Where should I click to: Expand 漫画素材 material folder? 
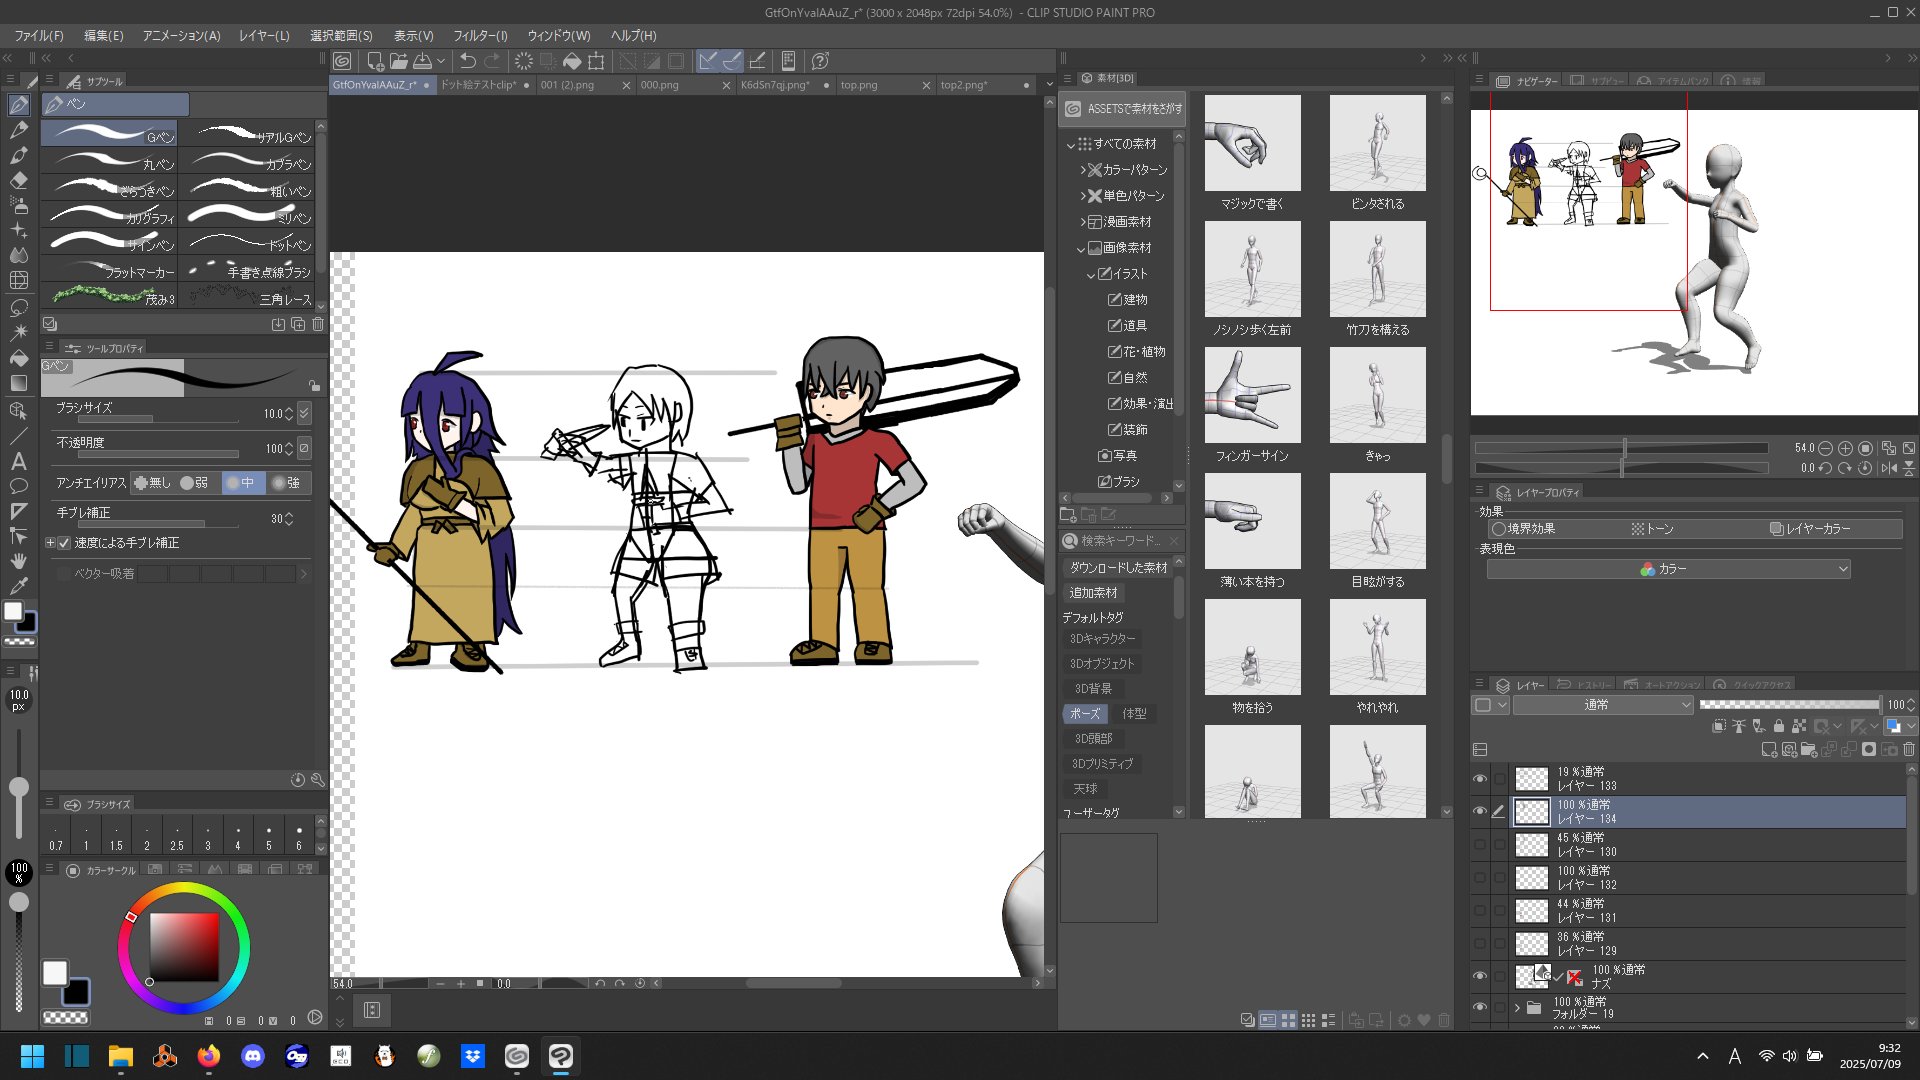coord(1082,222)
